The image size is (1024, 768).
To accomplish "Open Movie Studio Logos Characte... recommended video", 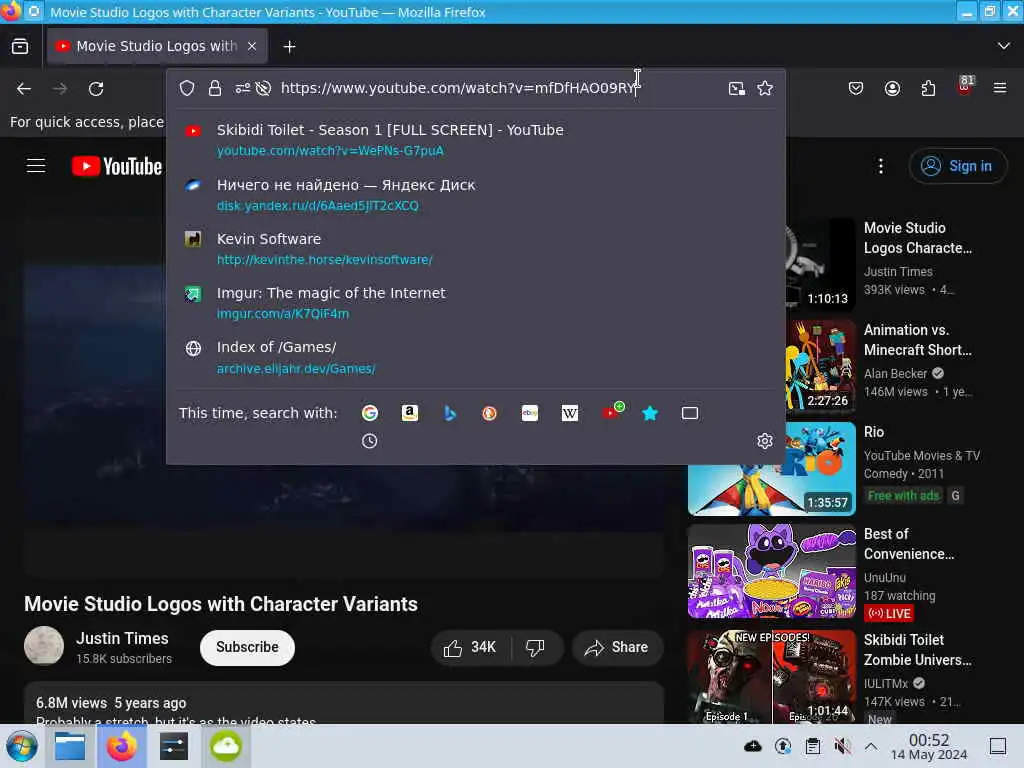I will (918, 238).
